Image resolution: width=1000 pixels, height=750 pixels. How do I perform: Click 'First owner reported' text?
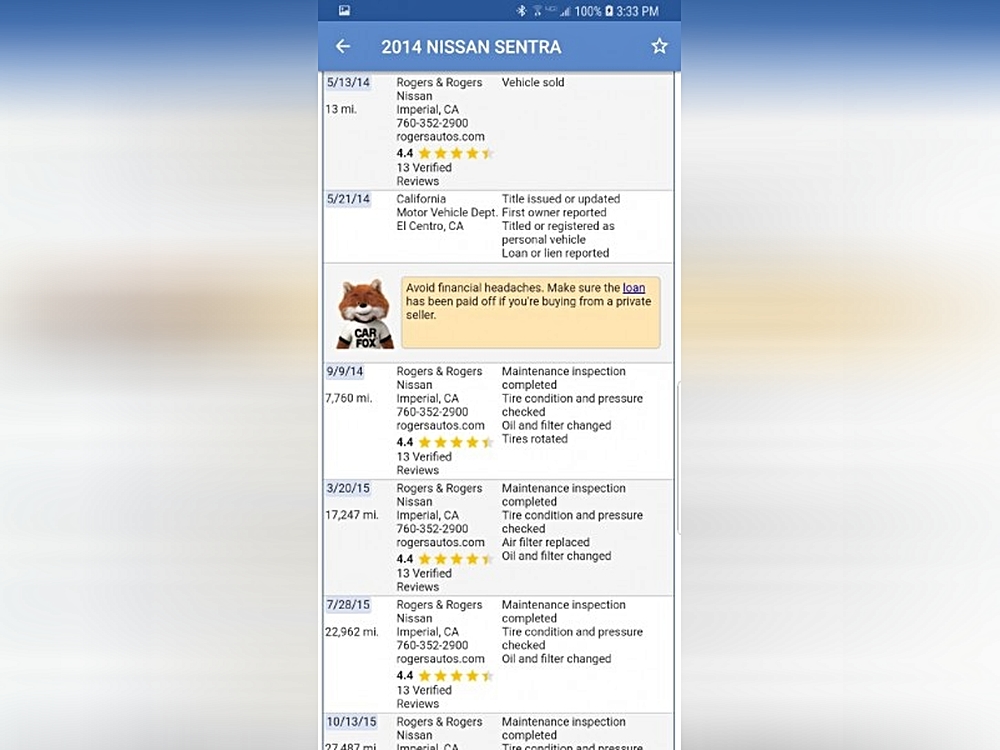(554, 212)
